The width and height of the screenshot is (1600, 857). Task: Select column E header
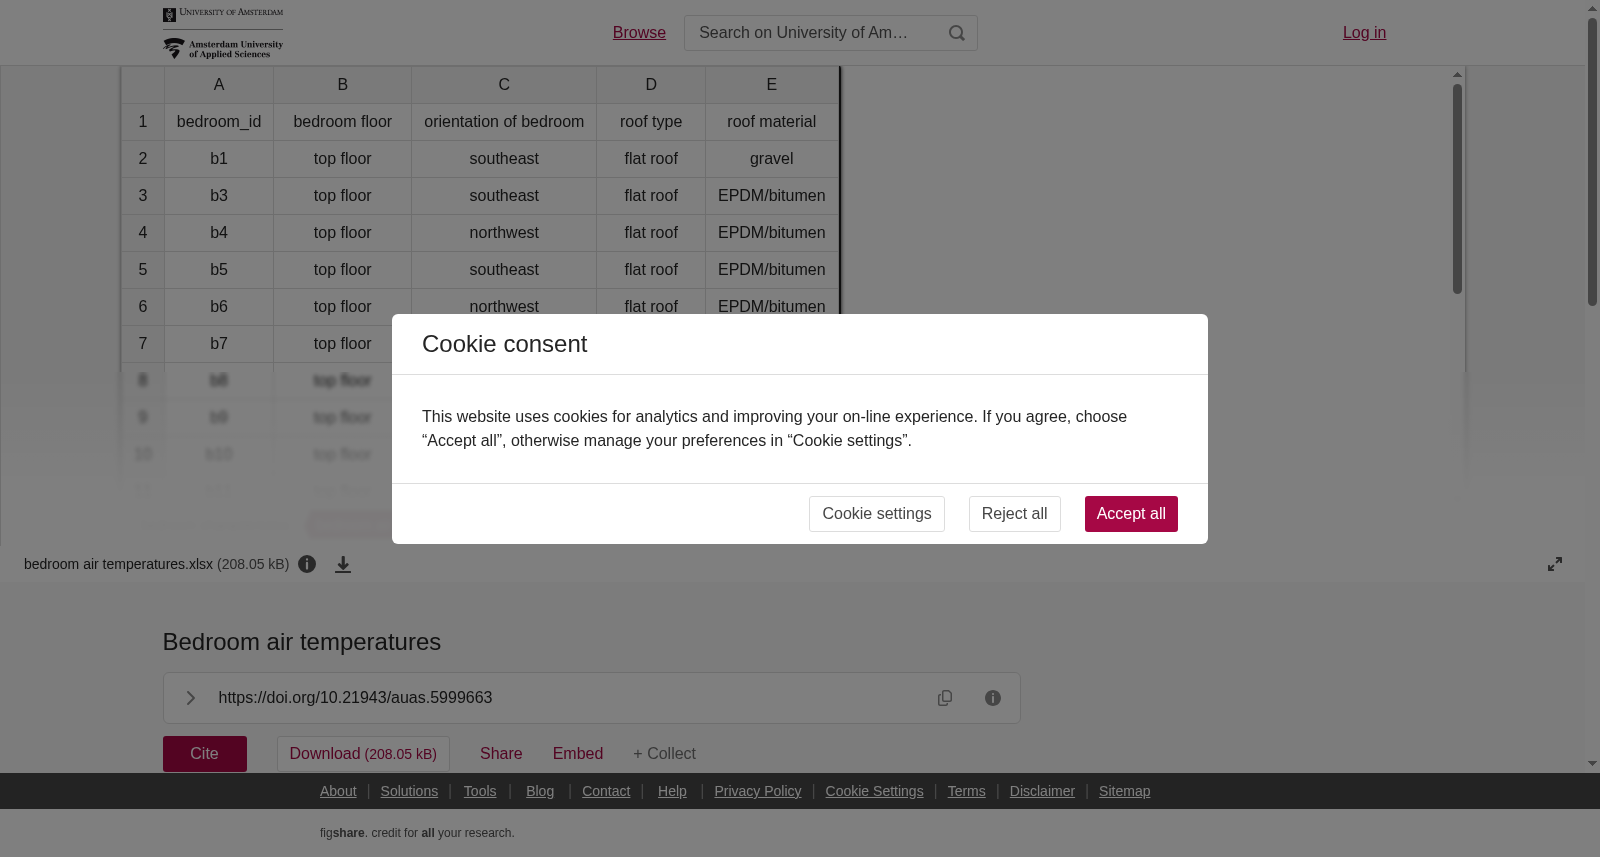point(772,85)
